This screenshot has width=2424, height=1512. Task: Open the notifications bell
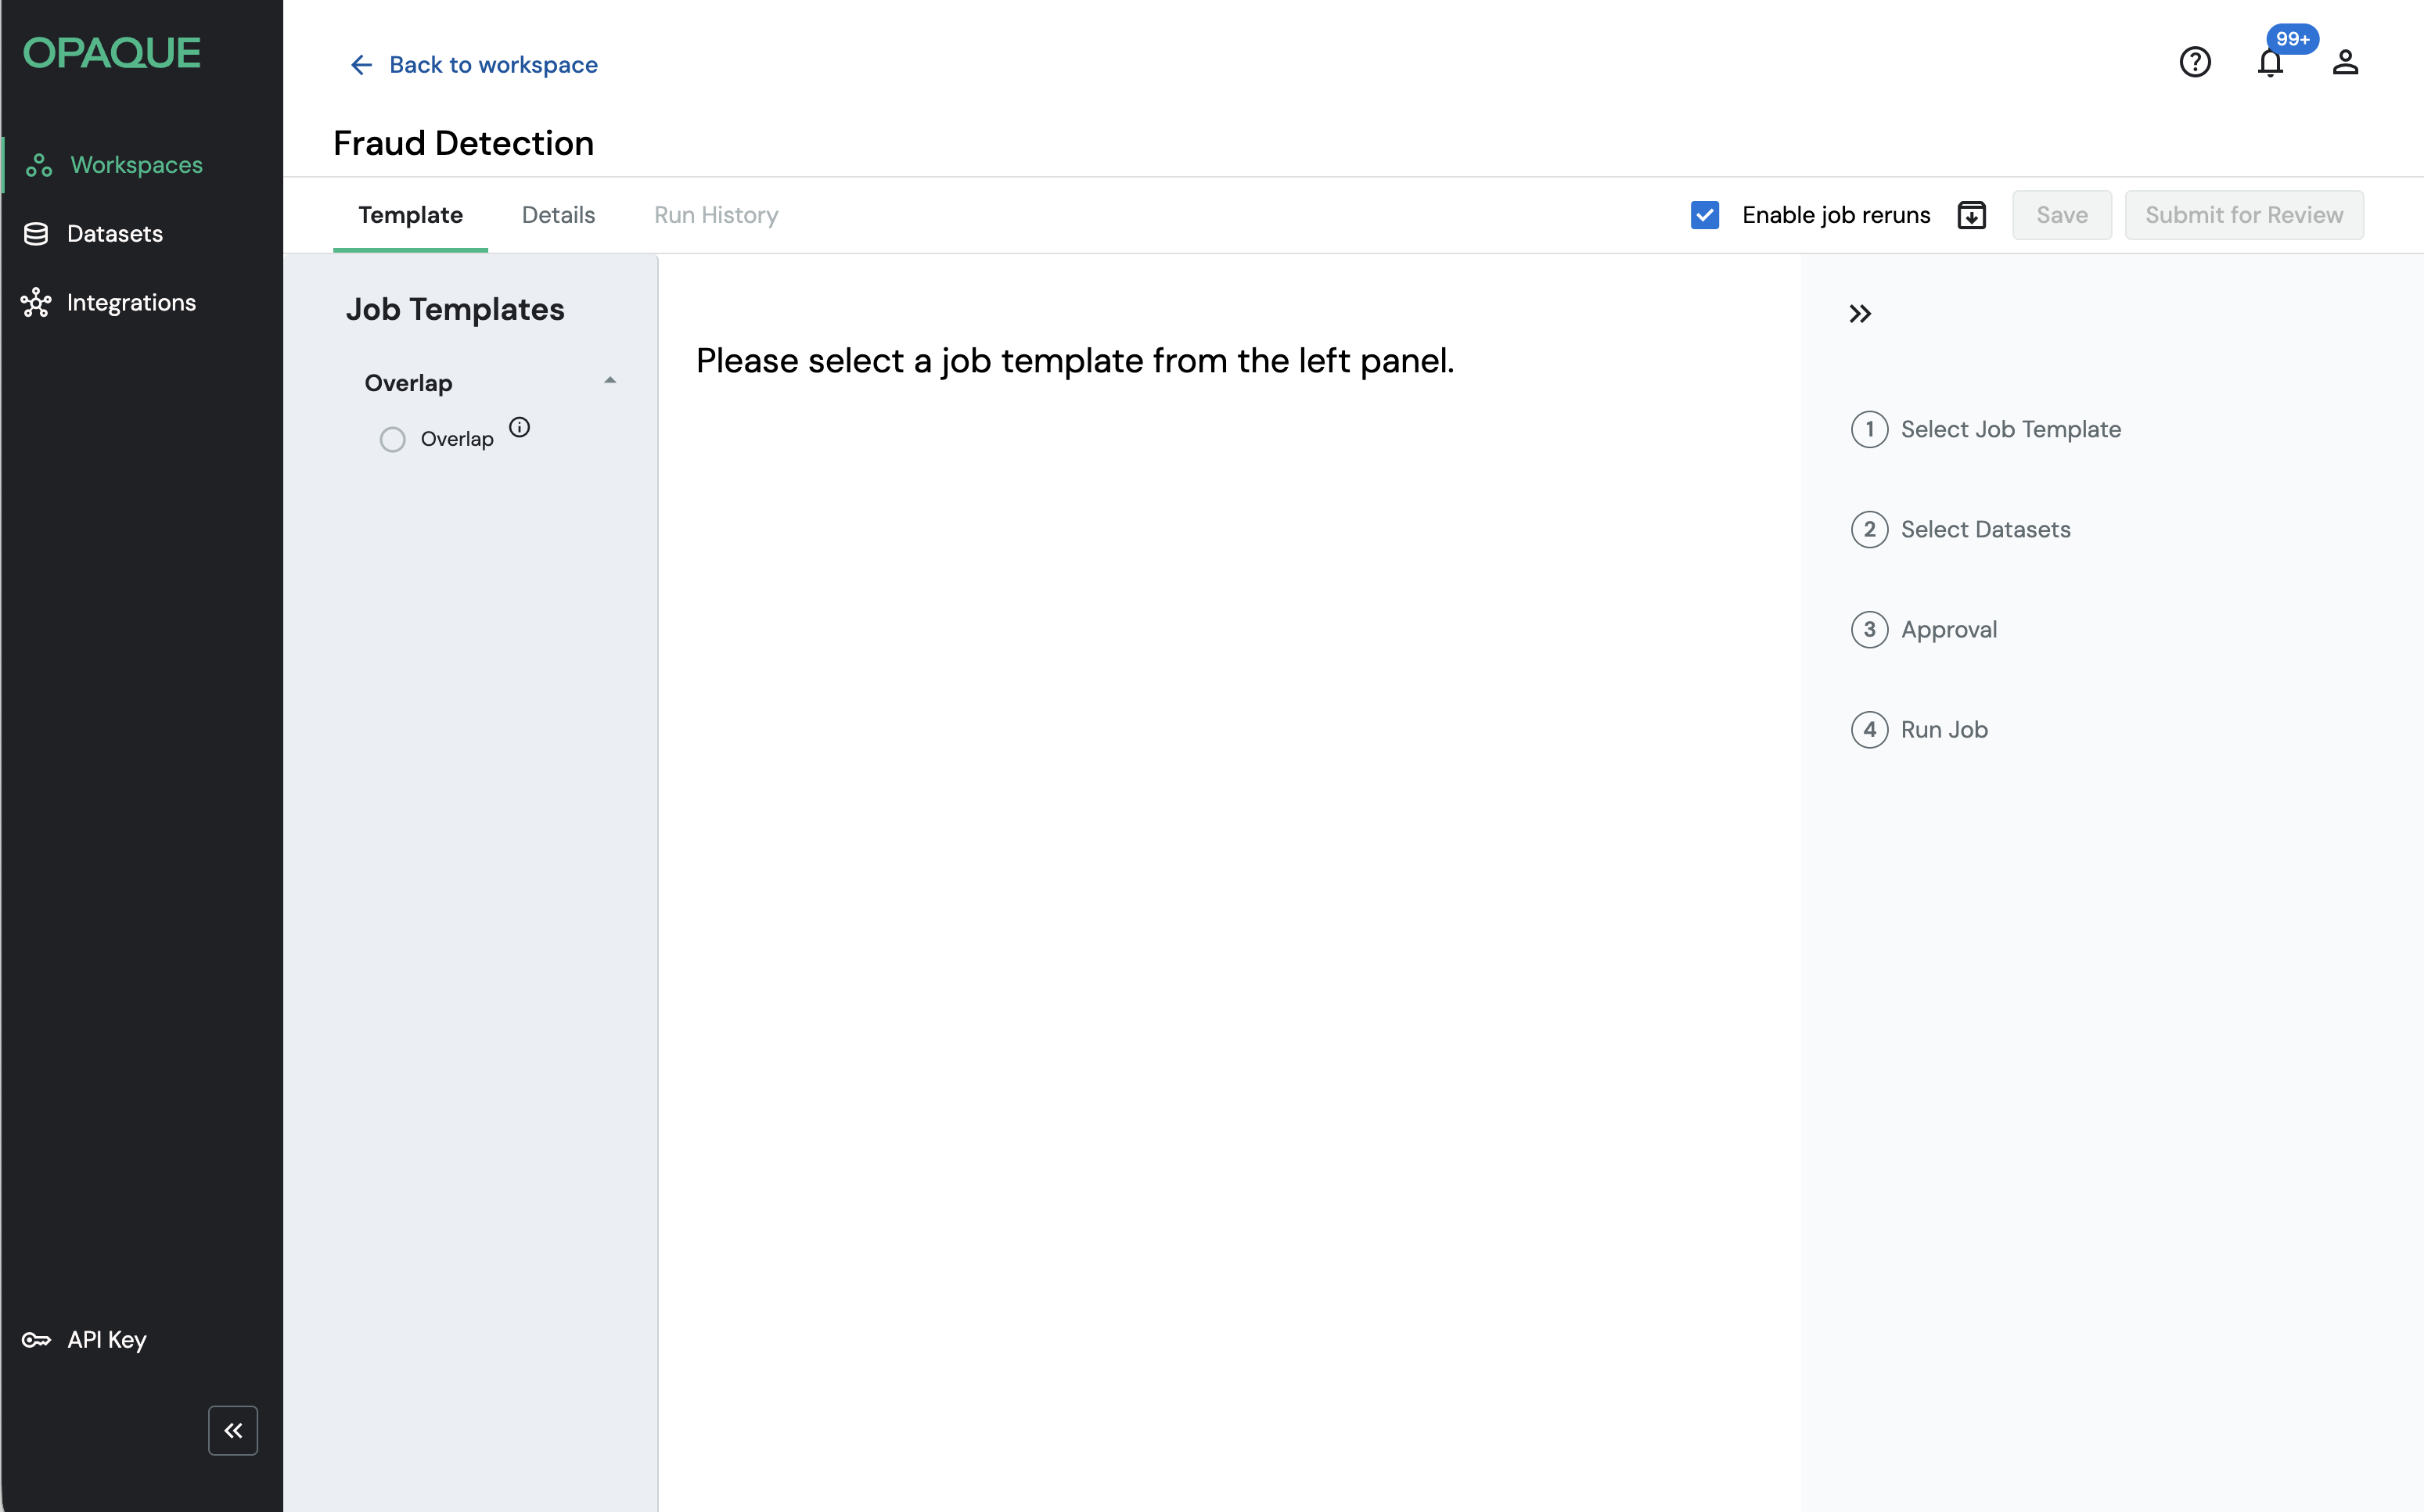2270,63
